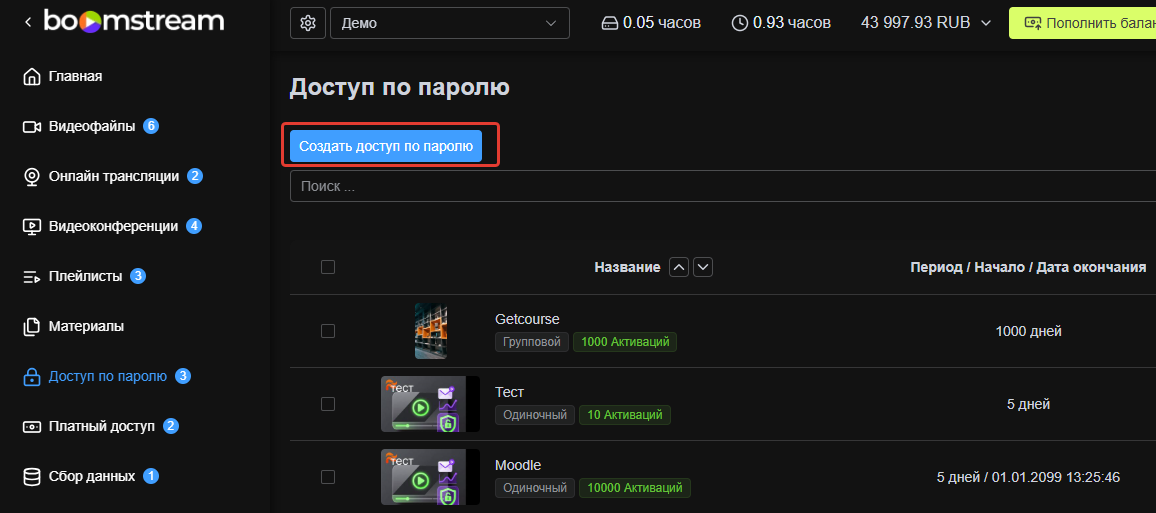Sort Название column descending with down arrow
This screenshot has width=1156, height=513.
click(x=703, y=267)
